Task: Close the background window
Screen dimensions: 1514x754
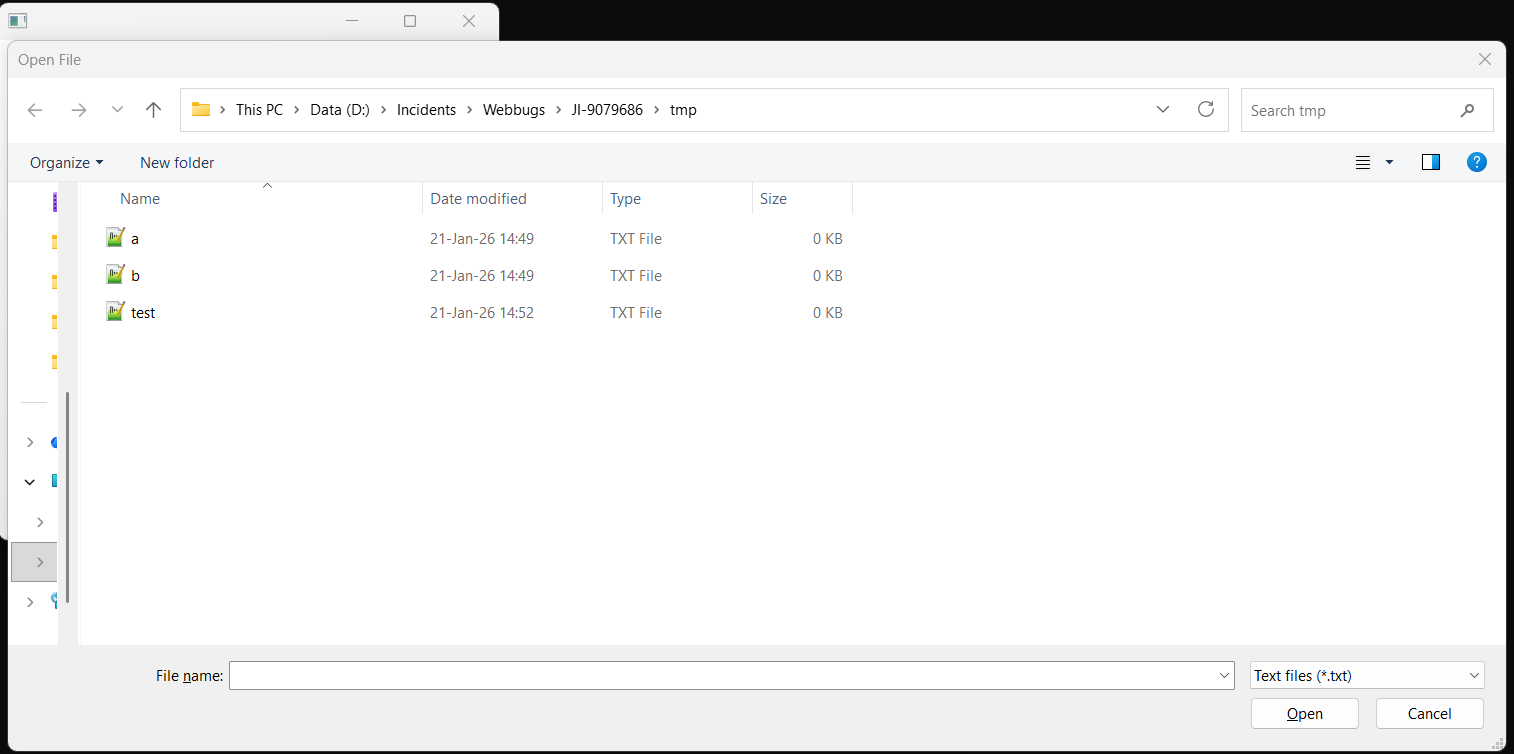Action: coord(469,21)
